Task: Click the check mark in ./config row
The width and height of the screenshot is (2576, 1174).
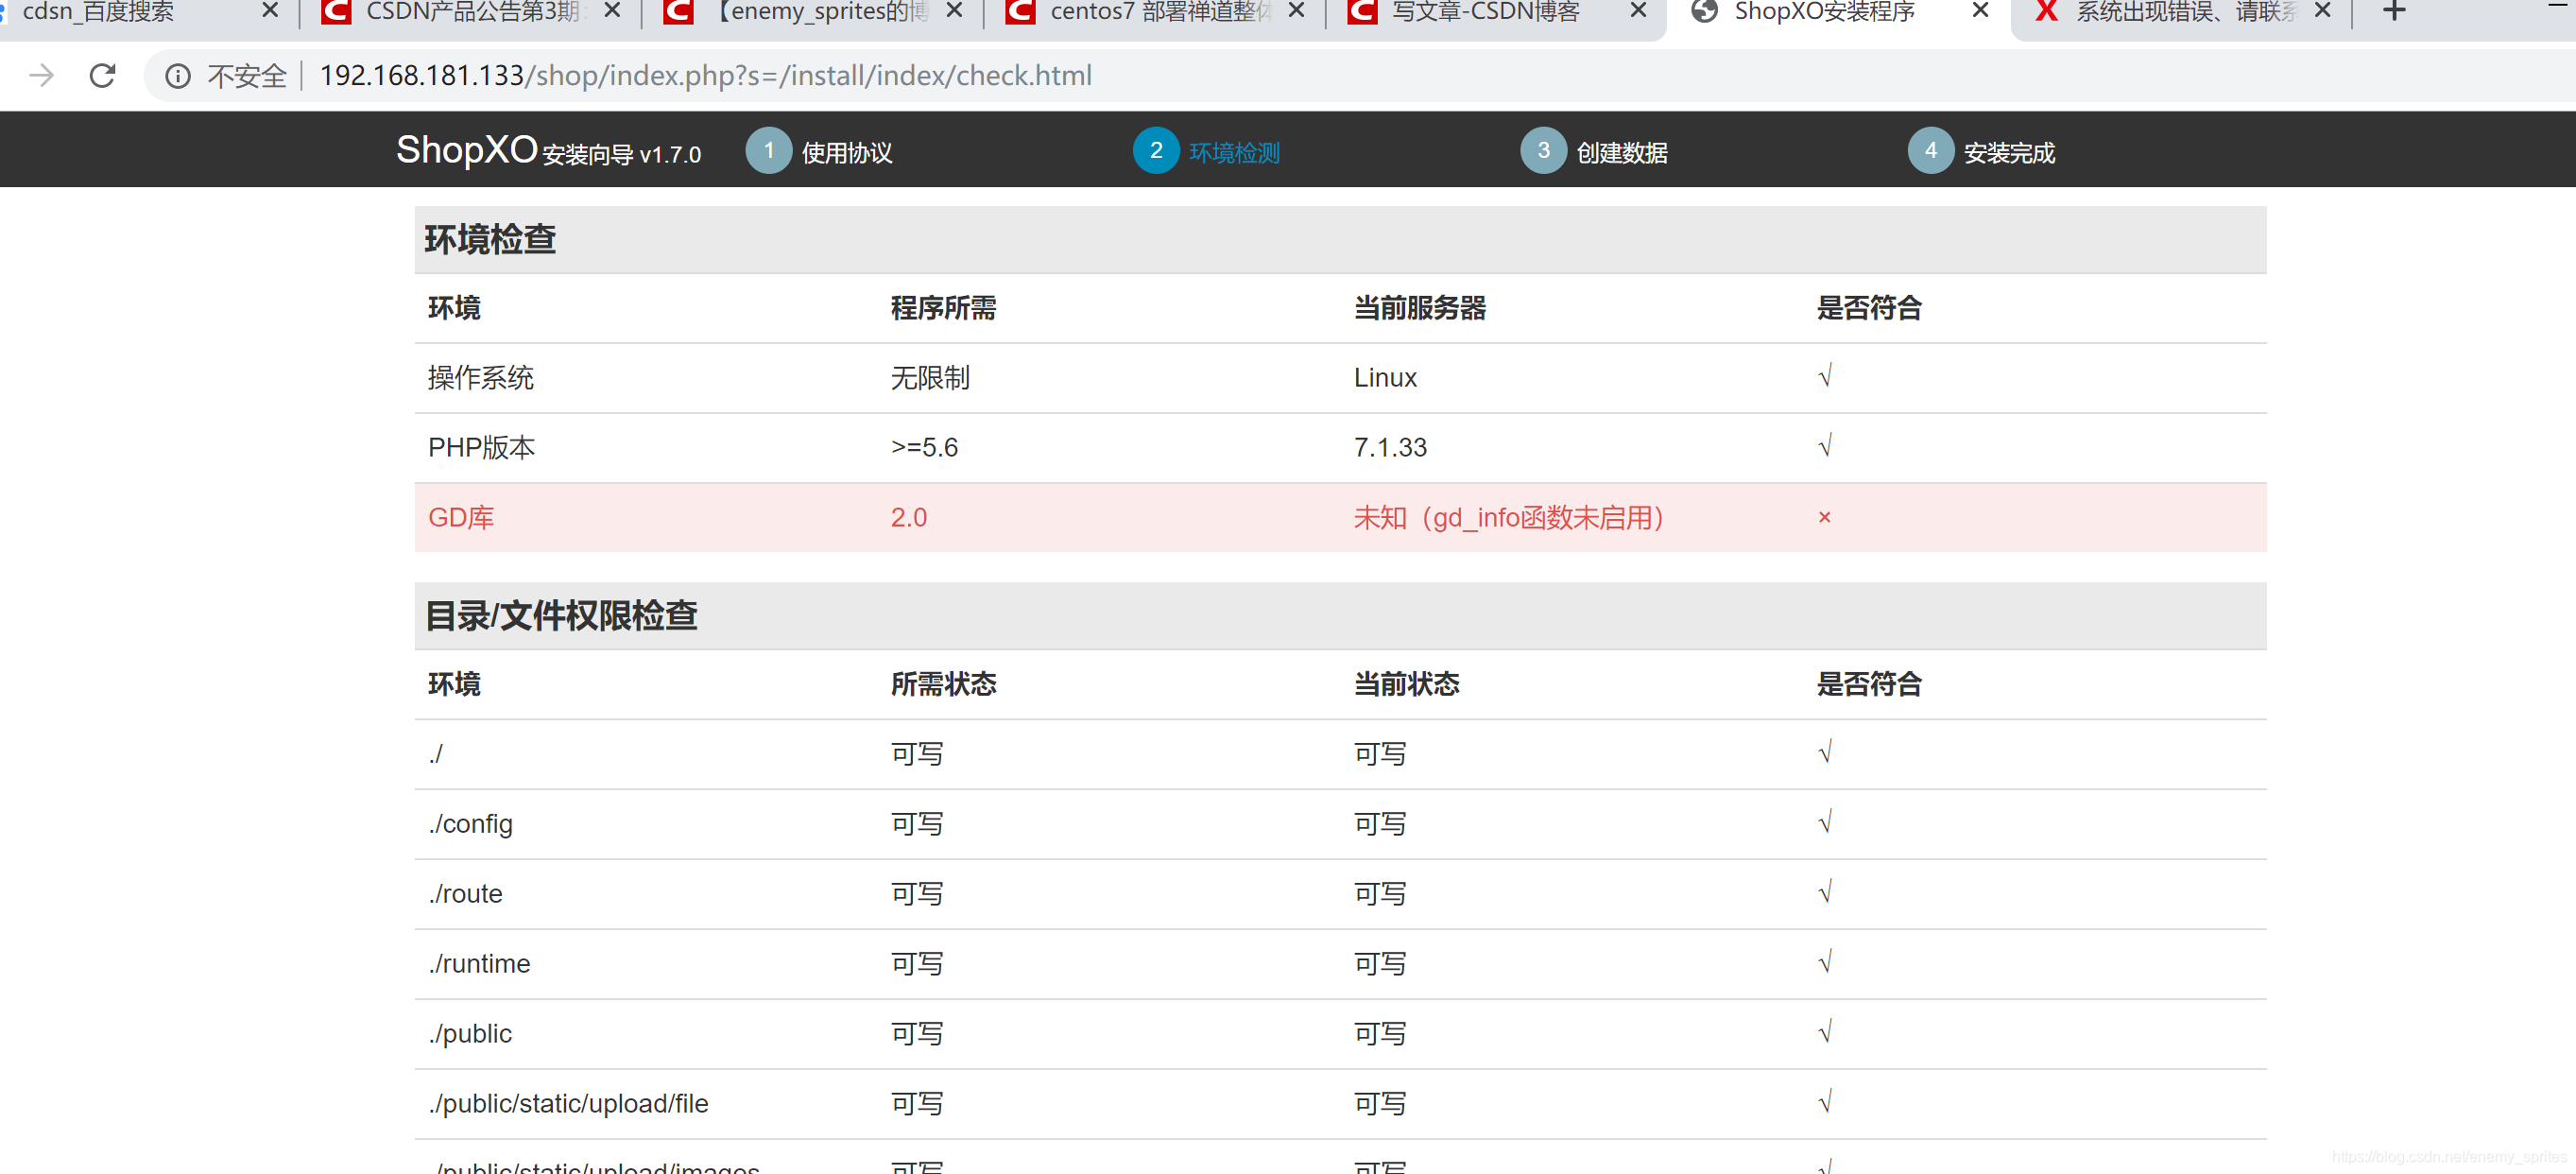Action: pyautogui.click(x=1825, y=822)
